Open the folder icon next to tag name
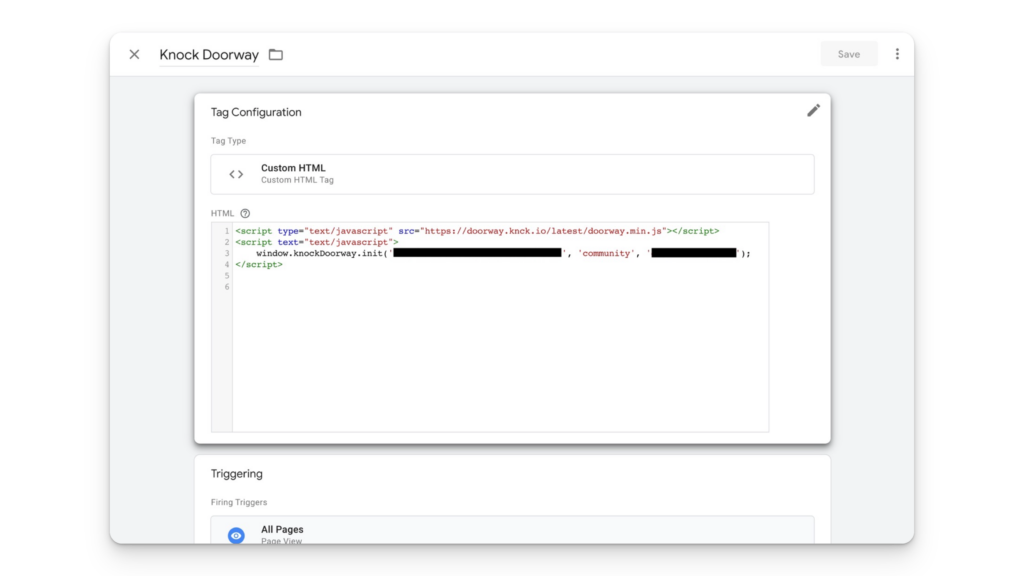The height and width of the screenshot is (576, 1024). click(x=276, y=55)
